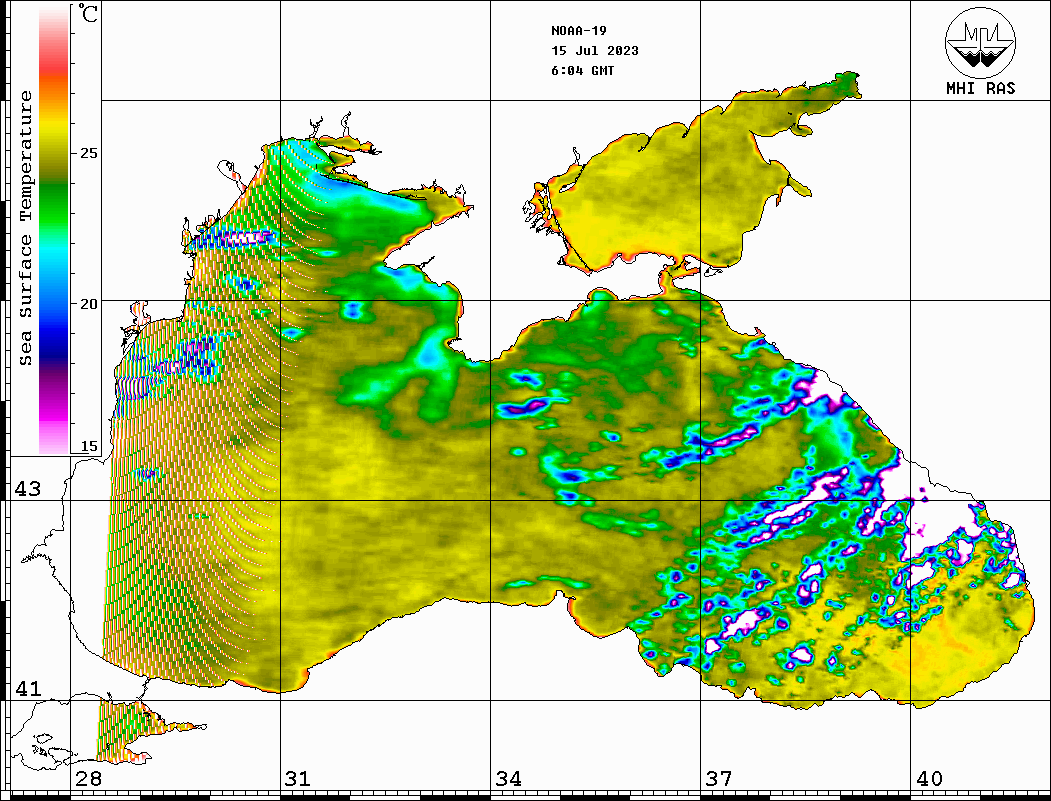
Task: Click longitude label "34"
Action: click(x=509, y=778)
